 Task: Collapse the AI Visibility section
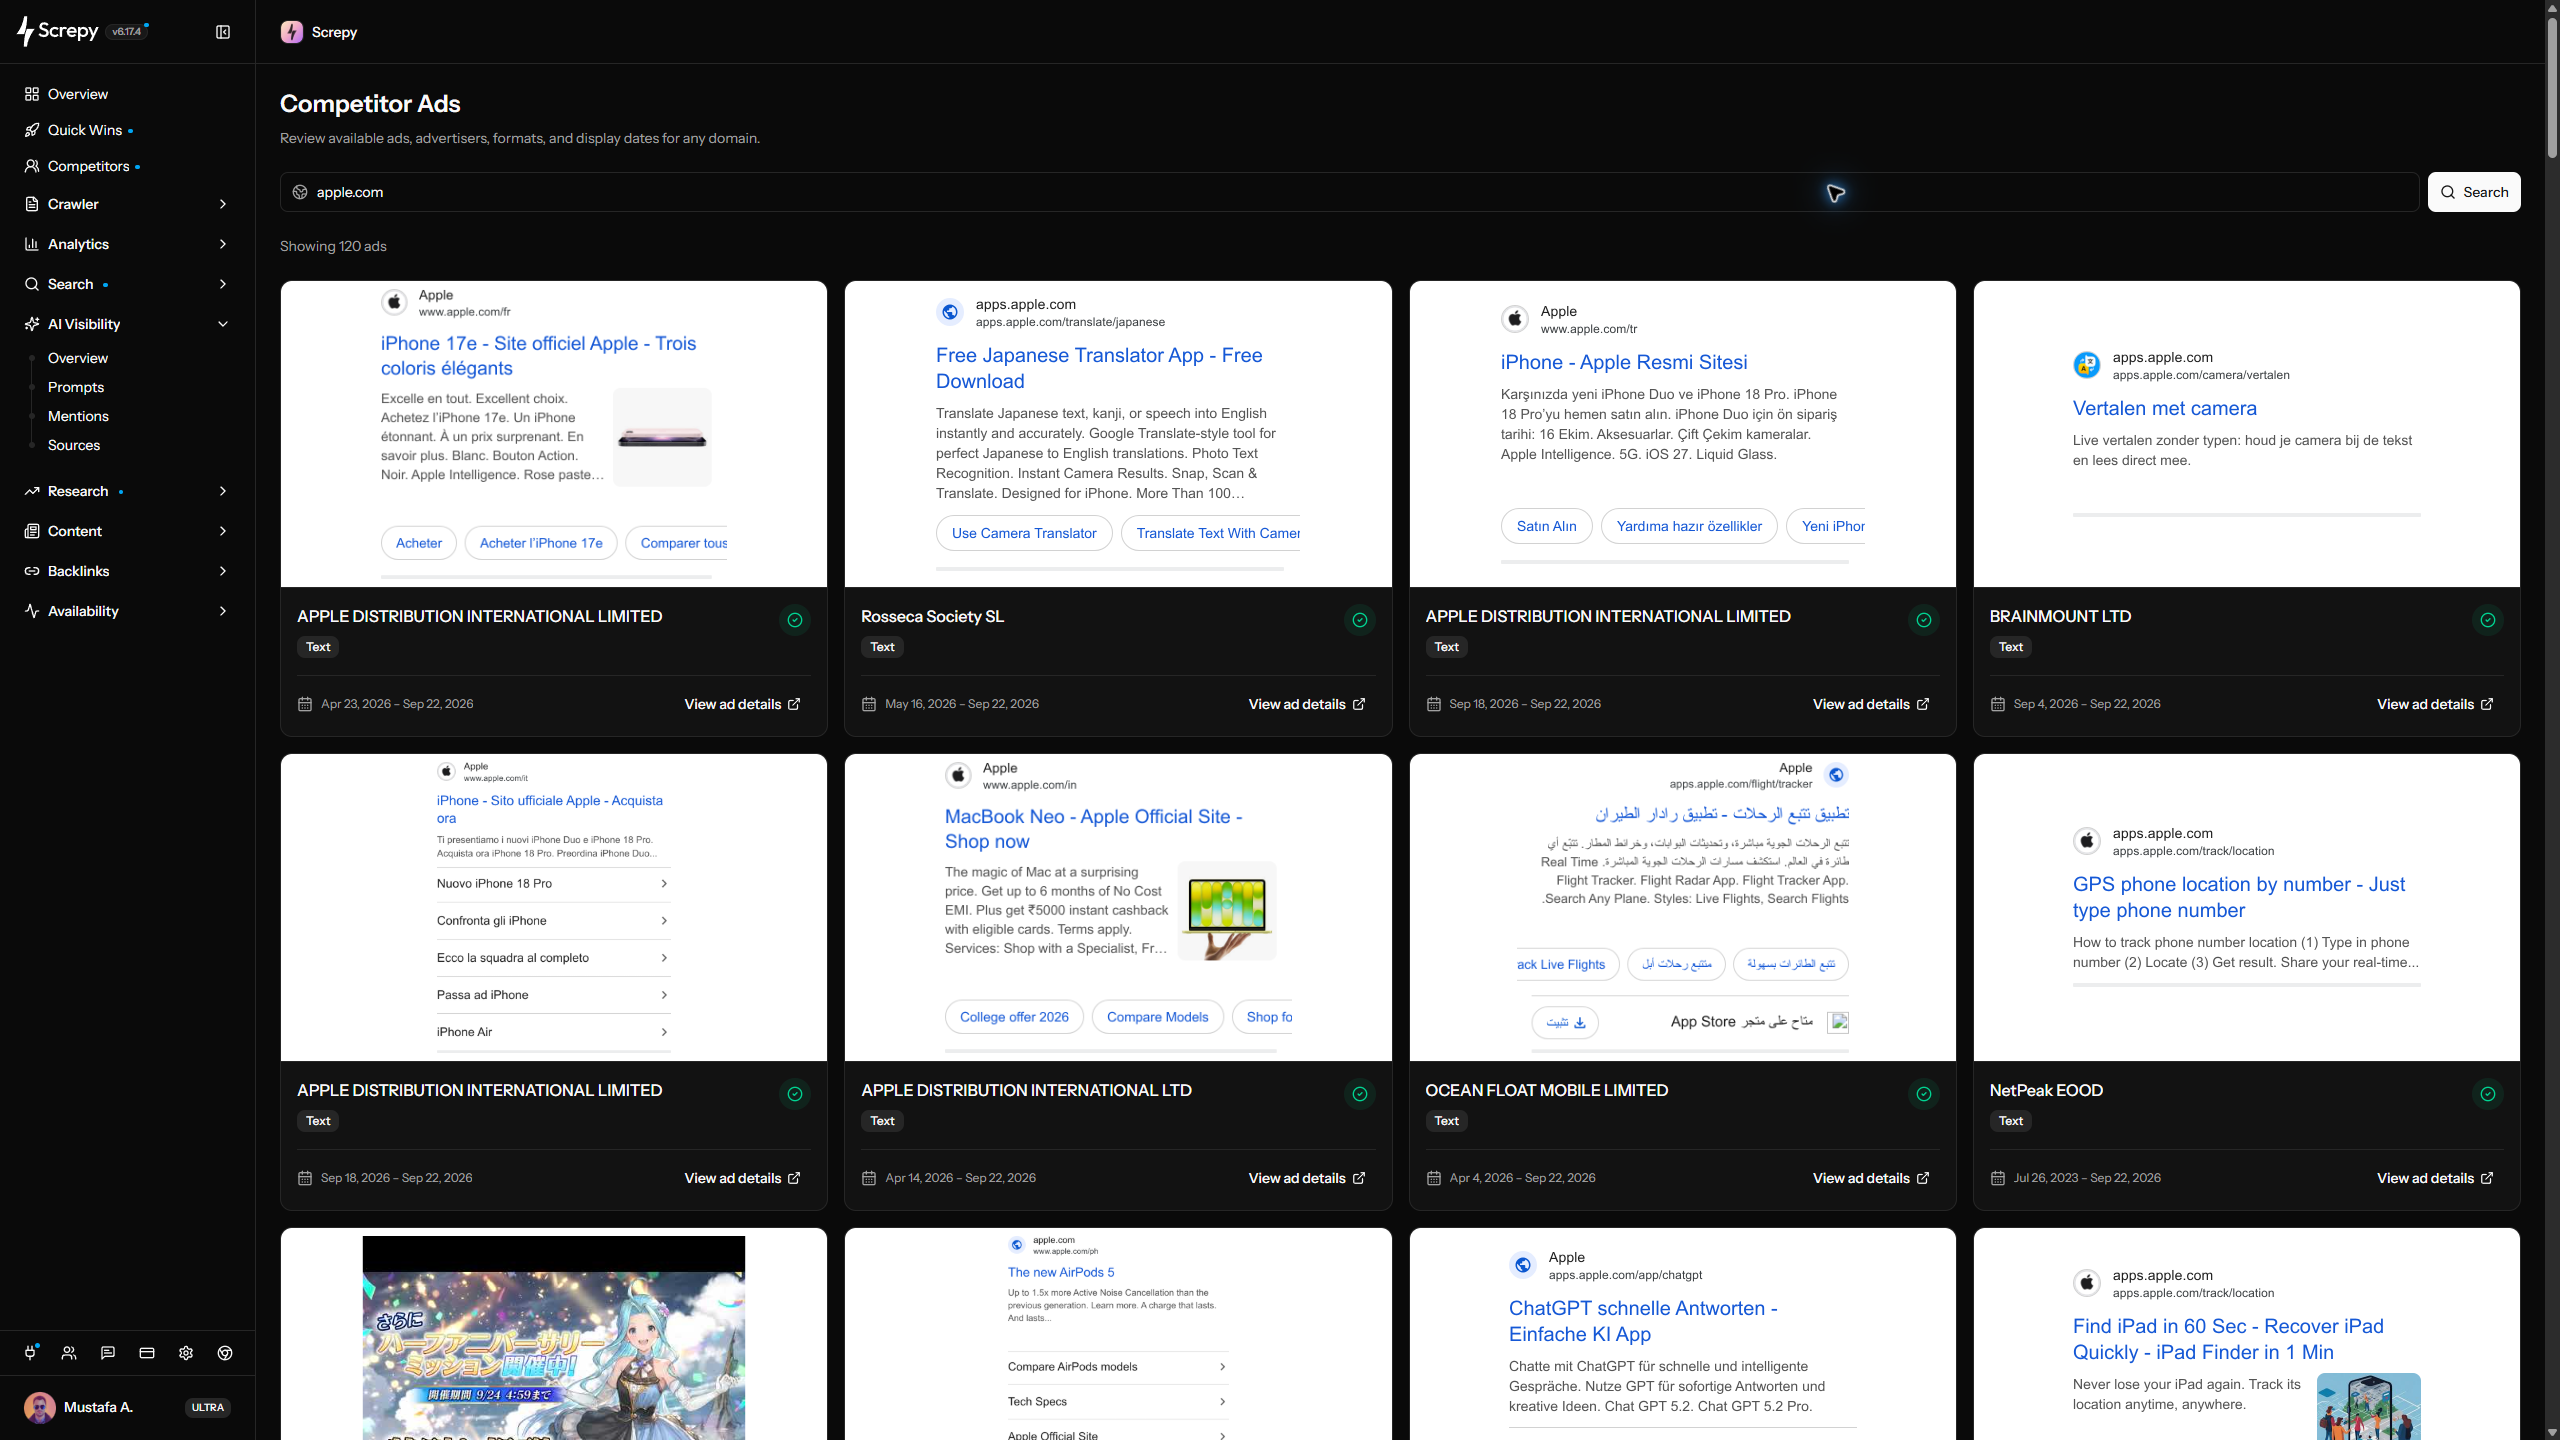pos(127,324)
